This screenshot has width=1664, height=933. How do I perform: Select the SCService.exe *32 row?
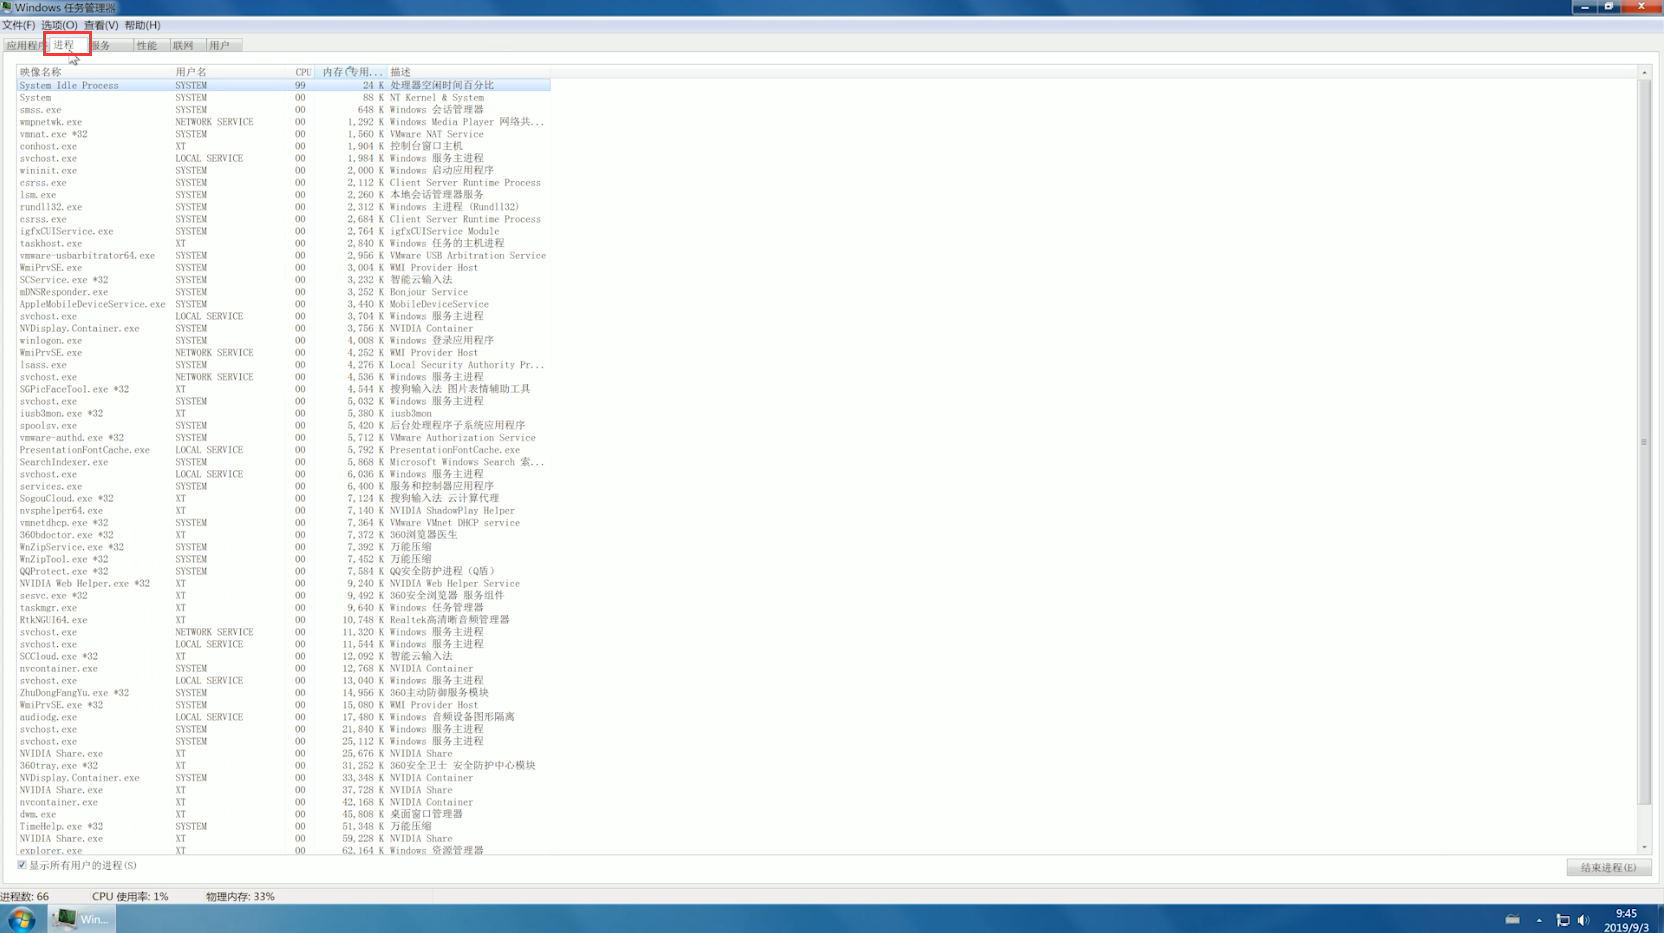(283, 280)
